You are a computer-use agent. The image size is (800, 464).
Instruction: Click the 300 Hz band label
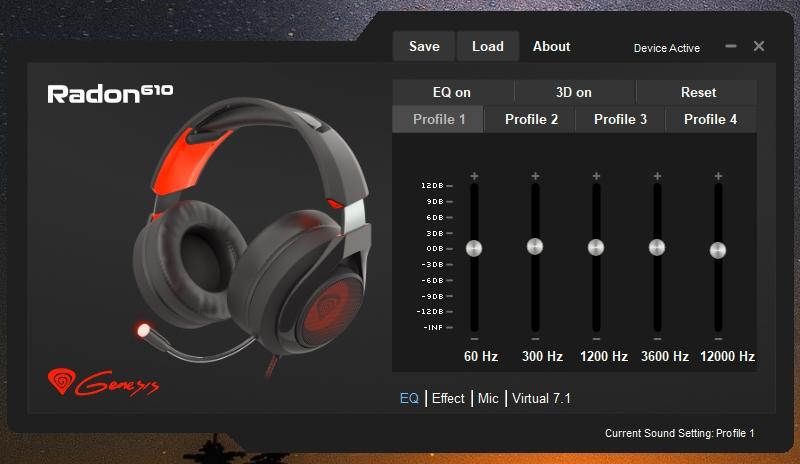(542, 356)
